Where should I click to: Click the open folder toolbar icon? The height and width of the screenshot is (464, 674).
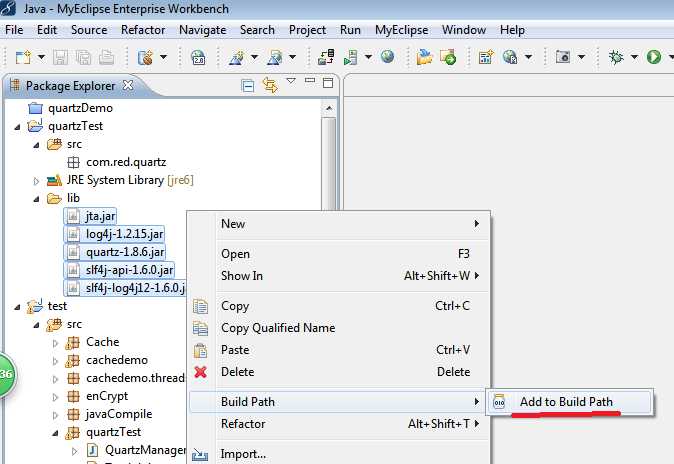(x=424, y=57)
